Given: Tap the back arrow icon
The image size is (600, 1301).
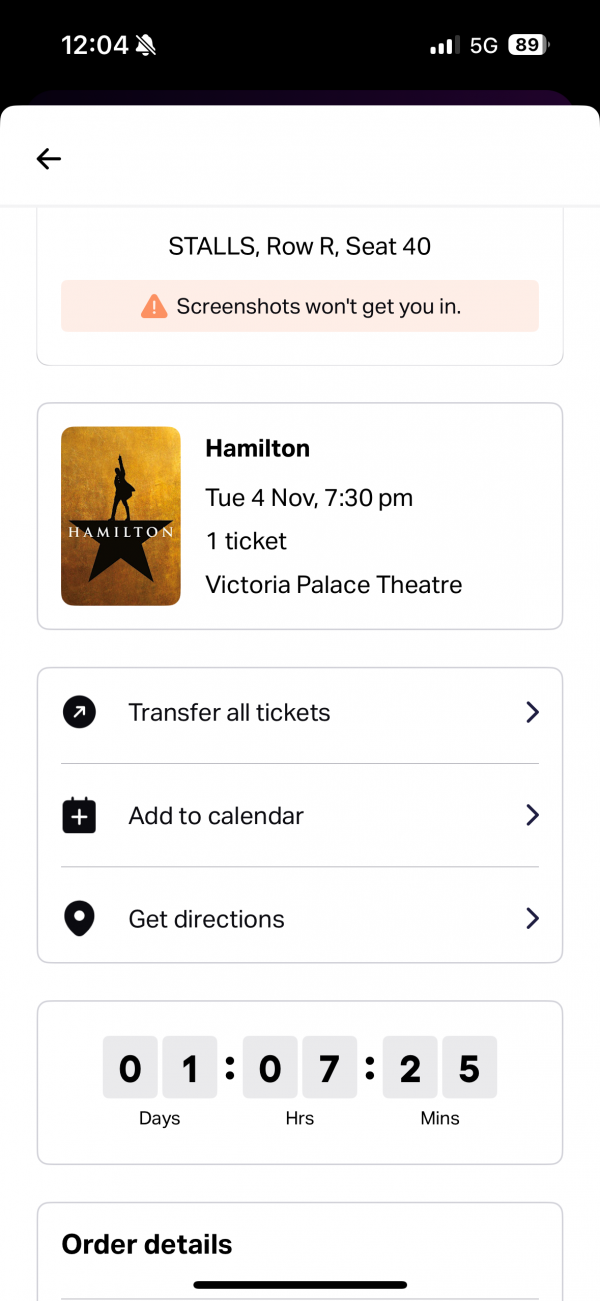Looking at the screenshot, I should pyautogui.click(x=49, y=158).
